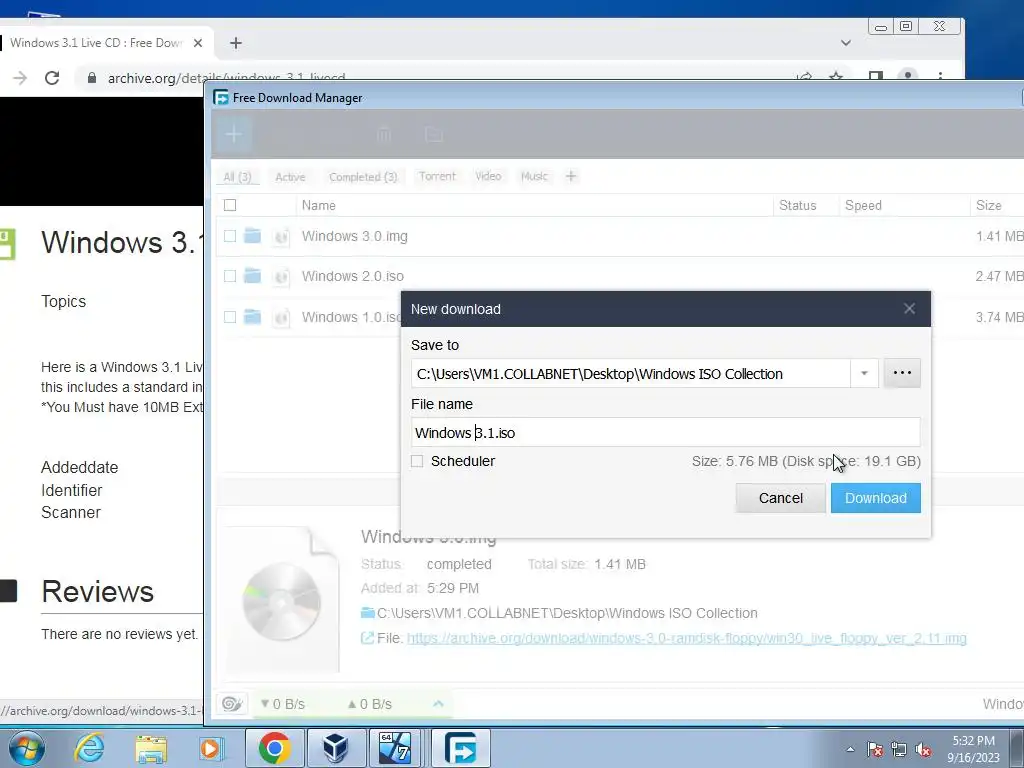Close the New download dialog with X
The height and width of the screenshot is (768, 1024).
click(x=909, y=309)
